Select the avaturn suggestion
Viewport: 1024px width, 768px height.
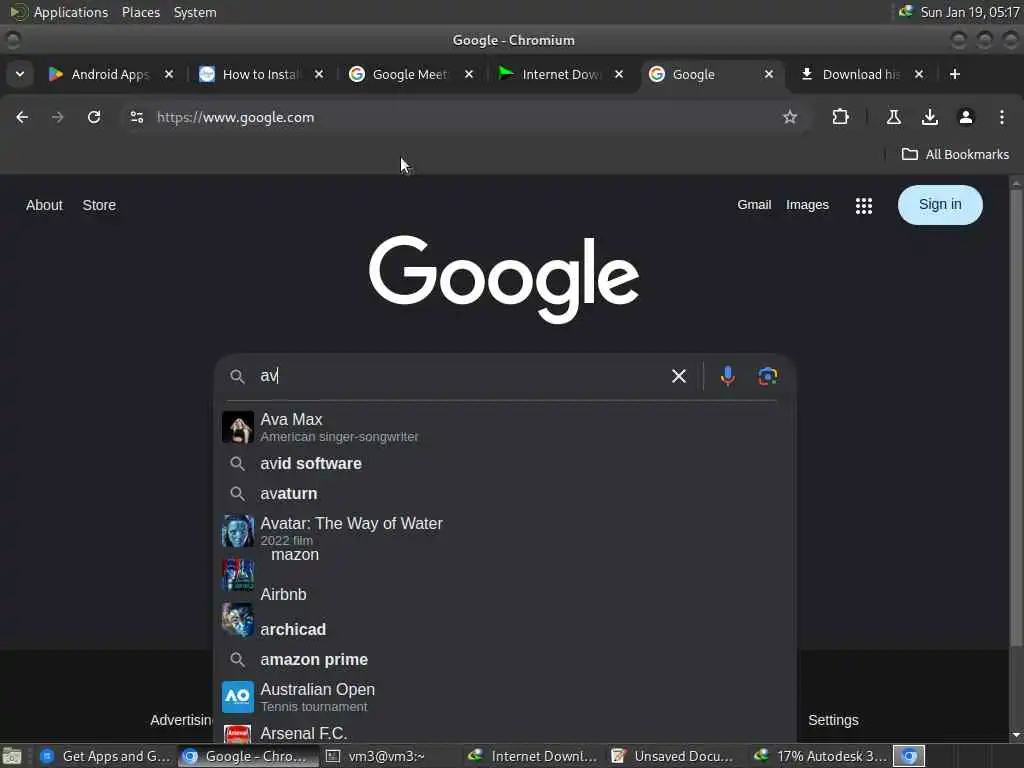click(505, 494)
